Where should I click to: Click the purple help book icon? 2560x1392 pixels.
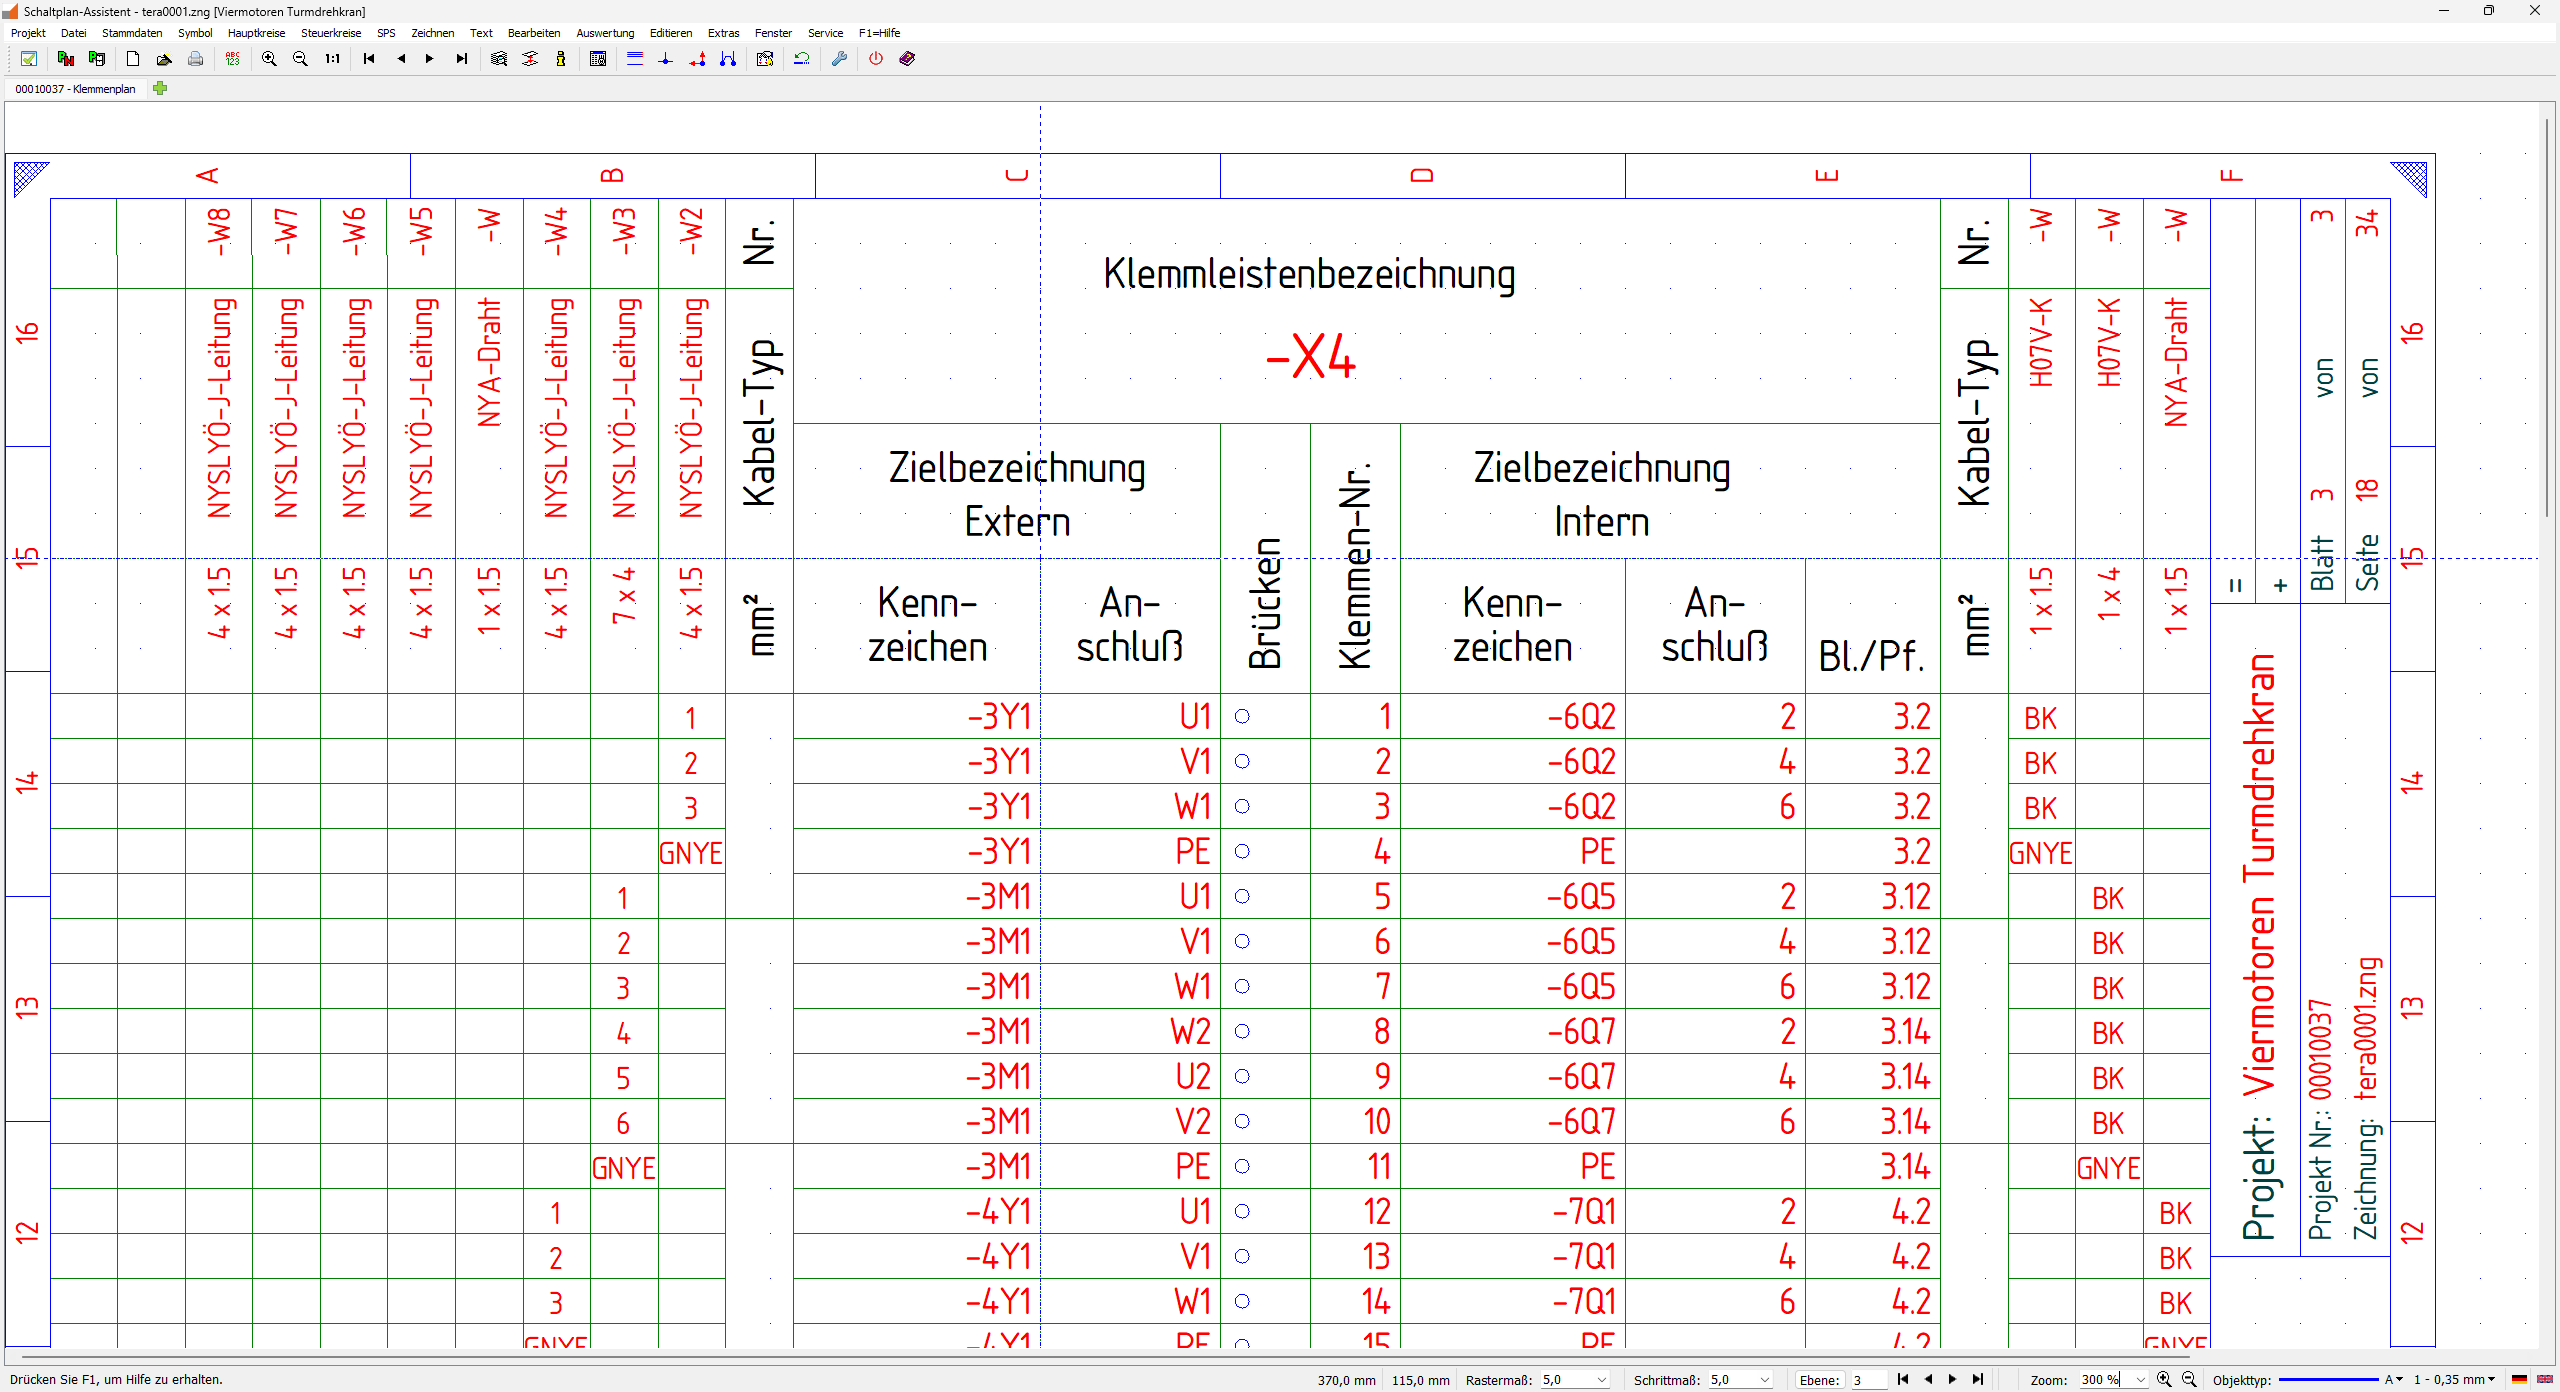907,59
